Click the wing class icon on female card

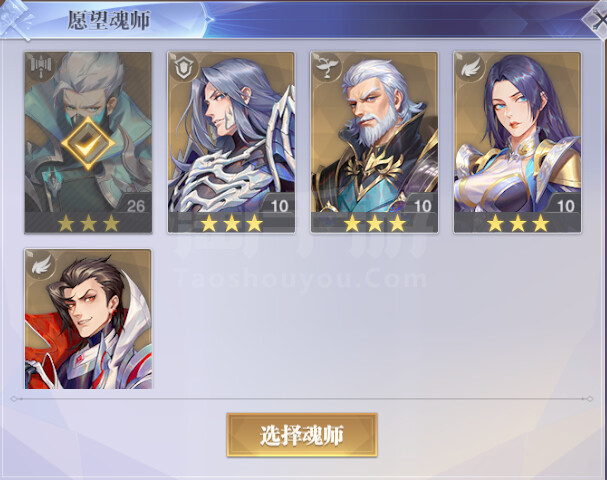(470, 68)
